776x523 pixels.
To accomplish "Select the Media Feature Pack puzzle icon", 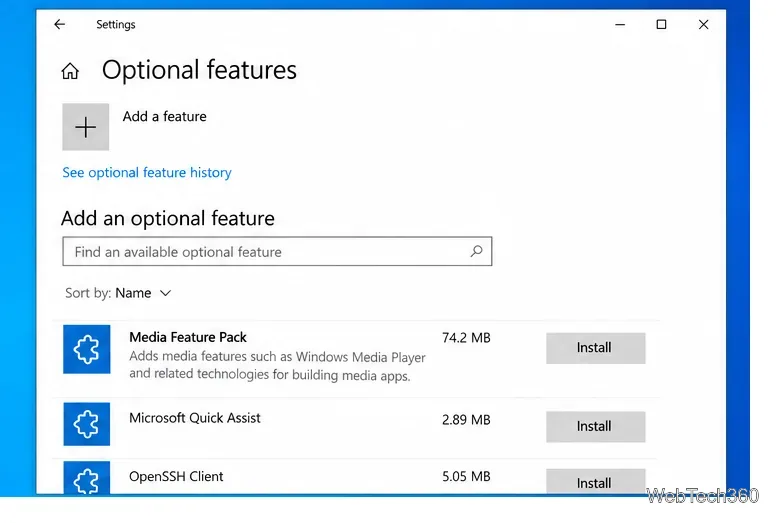I will 87,349.
